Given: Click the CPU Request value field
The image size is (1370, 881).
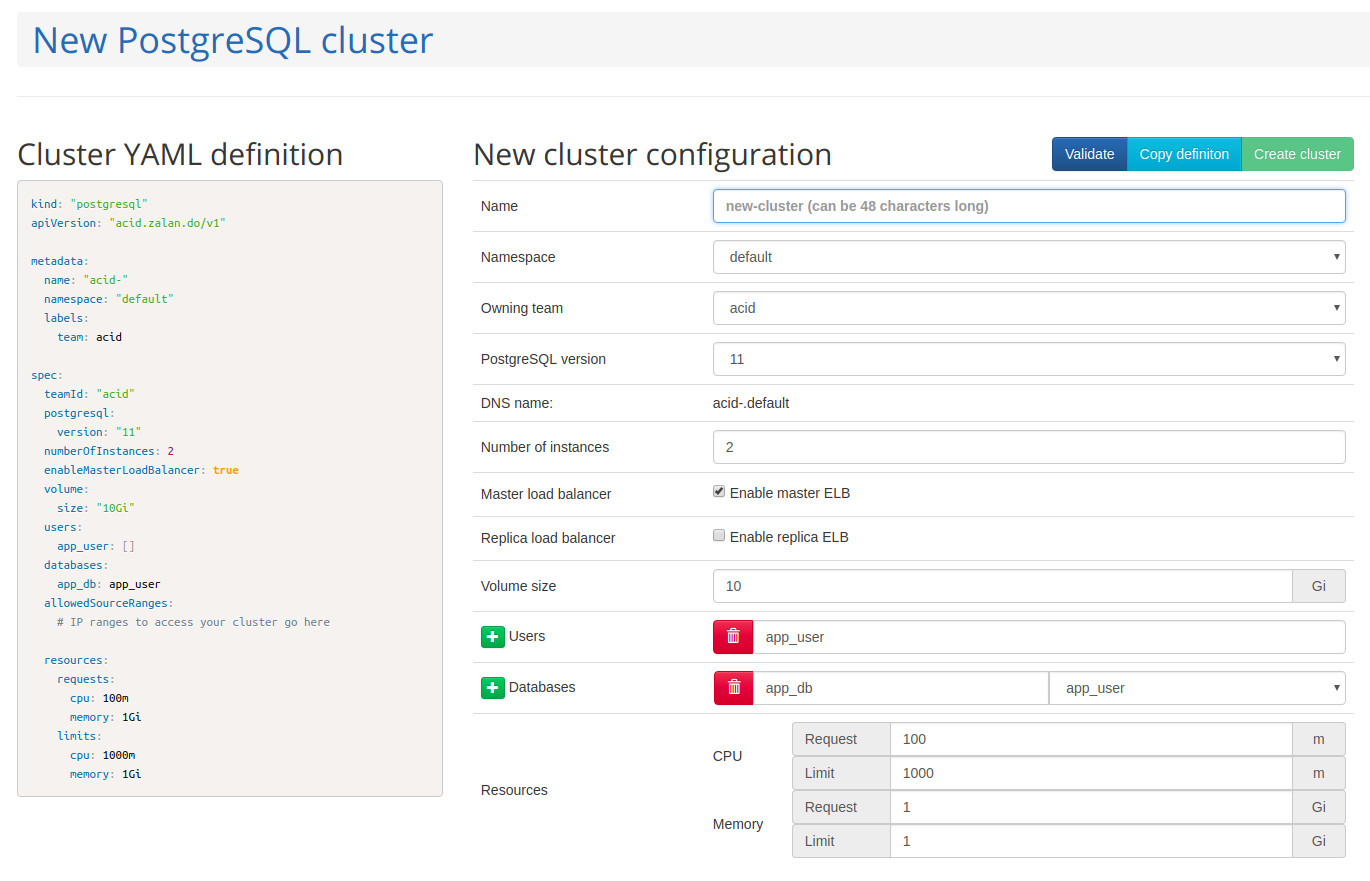Looking at the screenshot, I should click(1090, 739).
